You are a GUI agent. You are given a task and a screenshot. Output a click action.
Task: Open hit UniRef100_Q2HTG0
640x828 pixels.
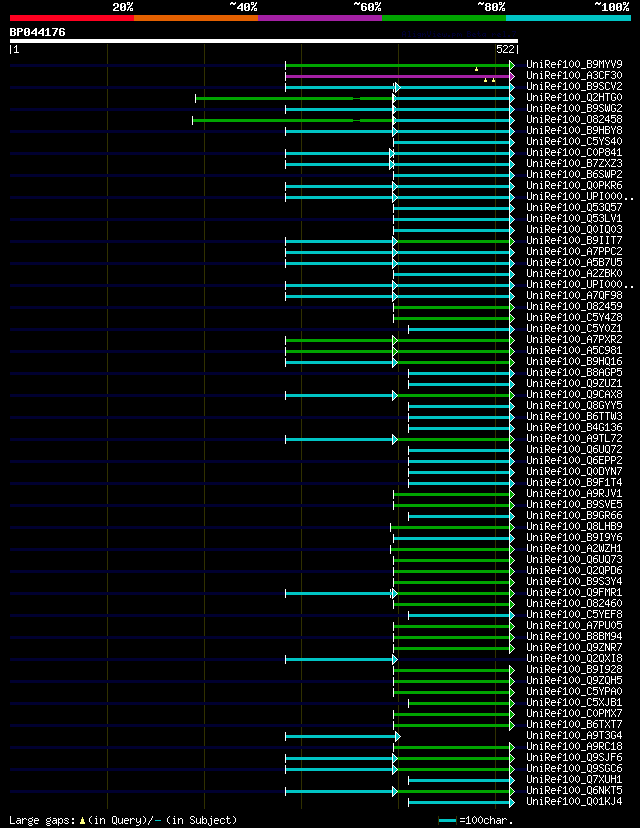574,98
